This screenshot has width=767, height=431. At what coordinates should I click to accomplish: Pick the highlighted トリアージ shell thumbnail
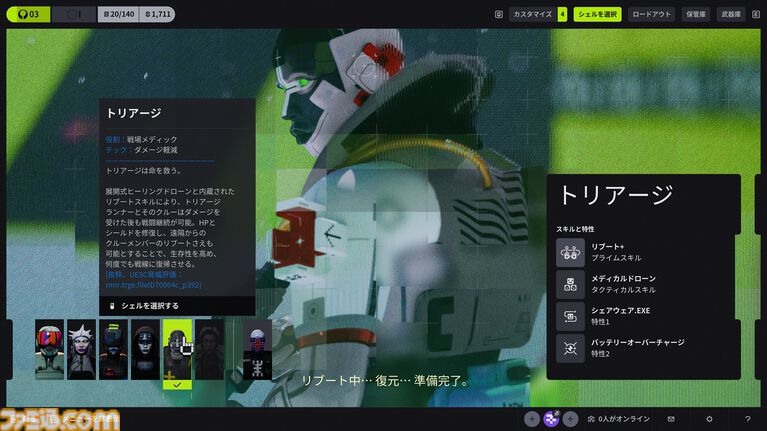coord(177,350)
